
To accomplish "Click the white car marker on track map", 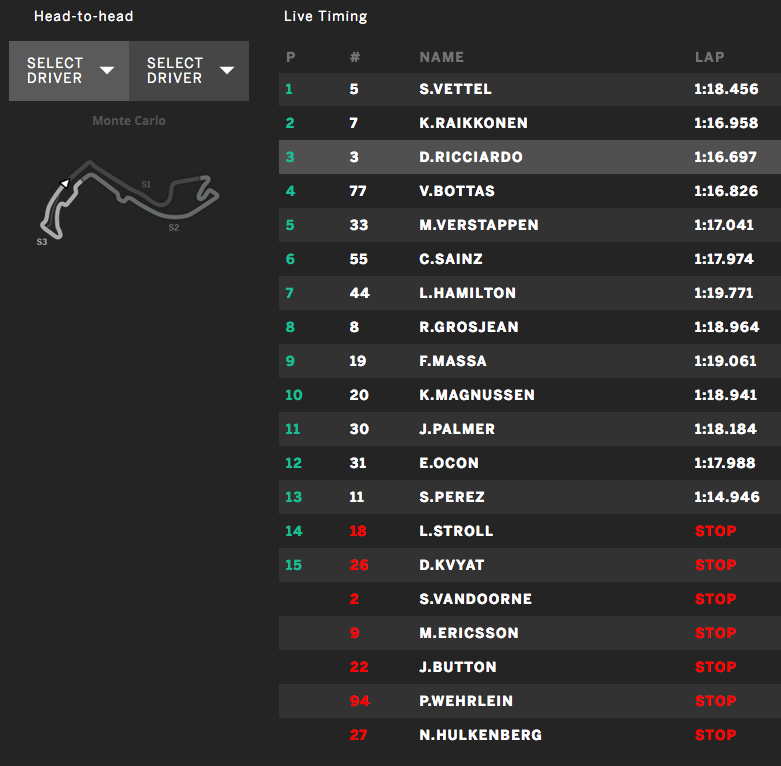I will pos(64,183).
